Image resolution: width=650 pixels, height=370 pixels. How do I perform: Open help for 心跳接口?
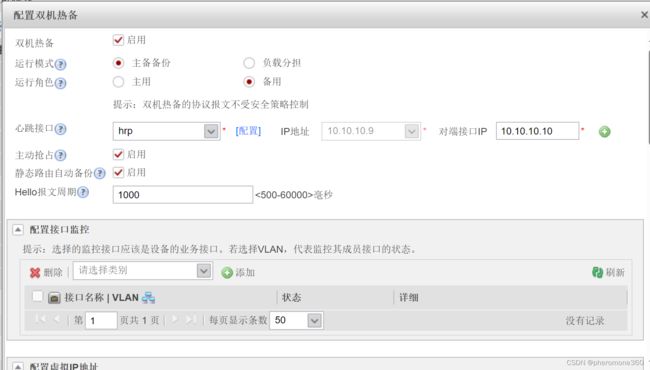61,129
